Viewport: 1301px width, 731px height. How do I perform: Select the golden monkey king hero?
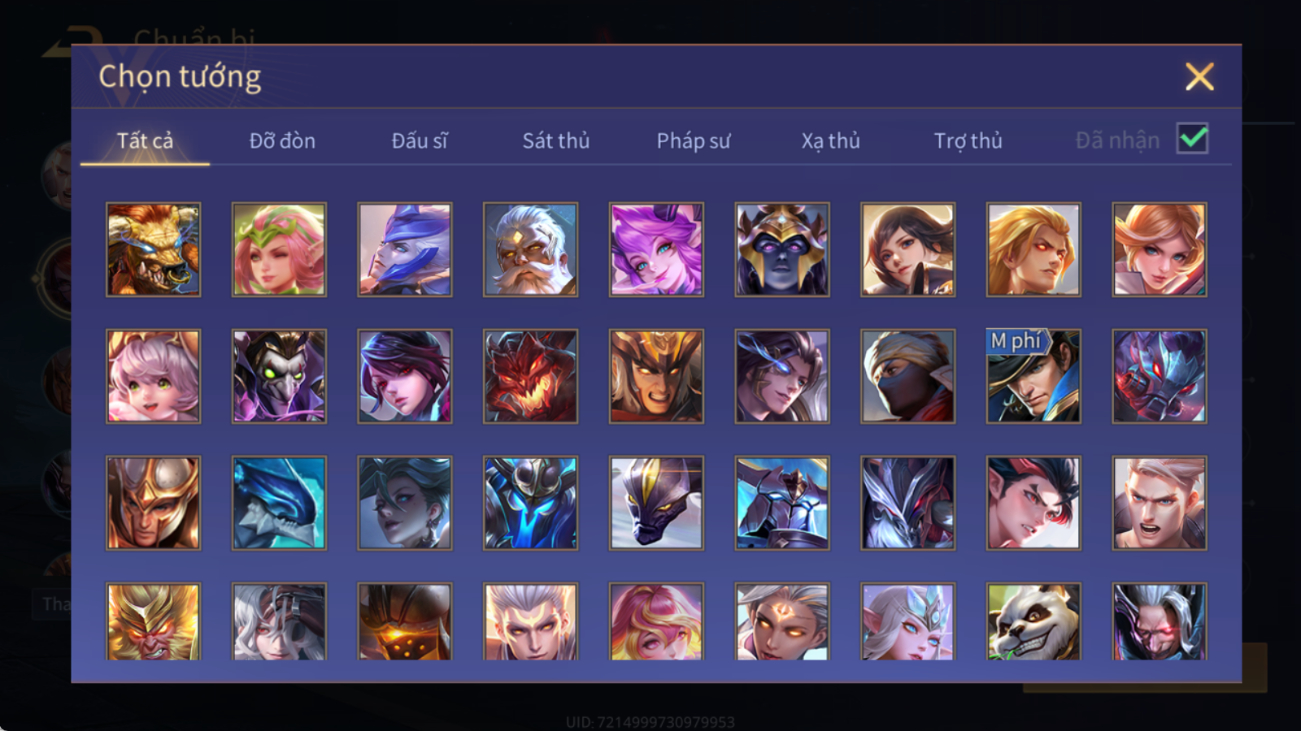(153, 621)
